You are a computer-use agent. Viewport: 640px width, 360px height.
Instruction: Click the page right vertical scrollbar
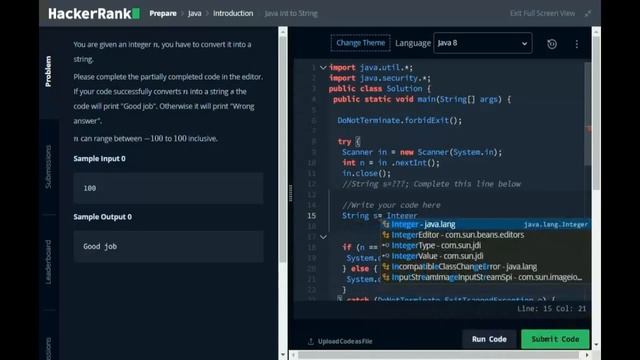[x=596, y=112]
